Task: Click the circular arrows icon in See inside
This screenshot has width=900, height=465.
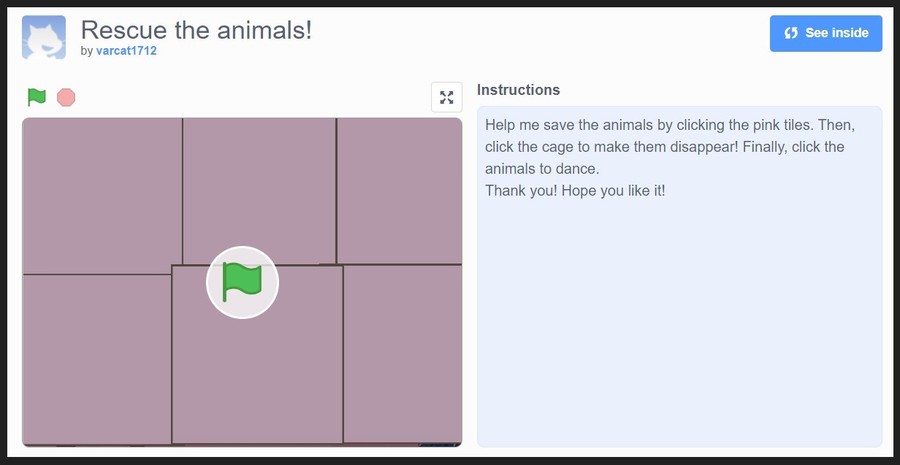Action: 791,33
